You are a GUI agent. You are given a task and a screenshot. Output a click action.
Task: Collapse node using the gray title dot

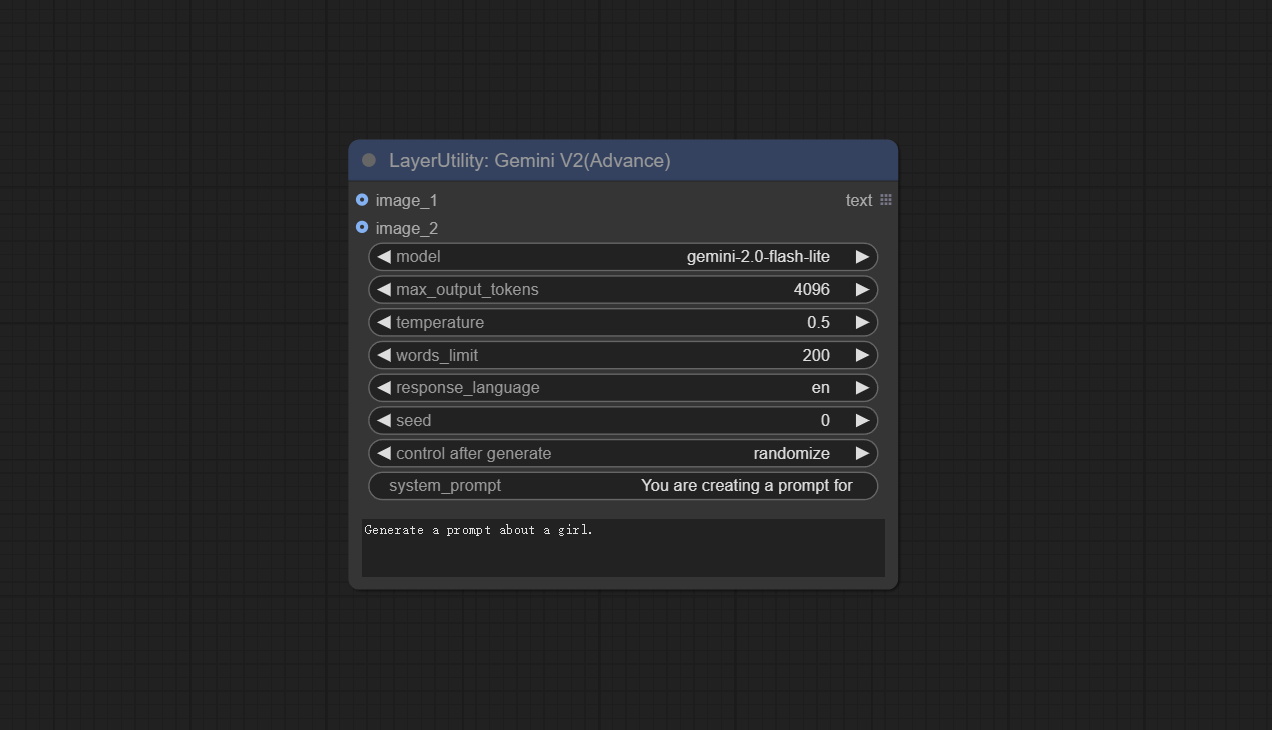click(x=369, y=160)
